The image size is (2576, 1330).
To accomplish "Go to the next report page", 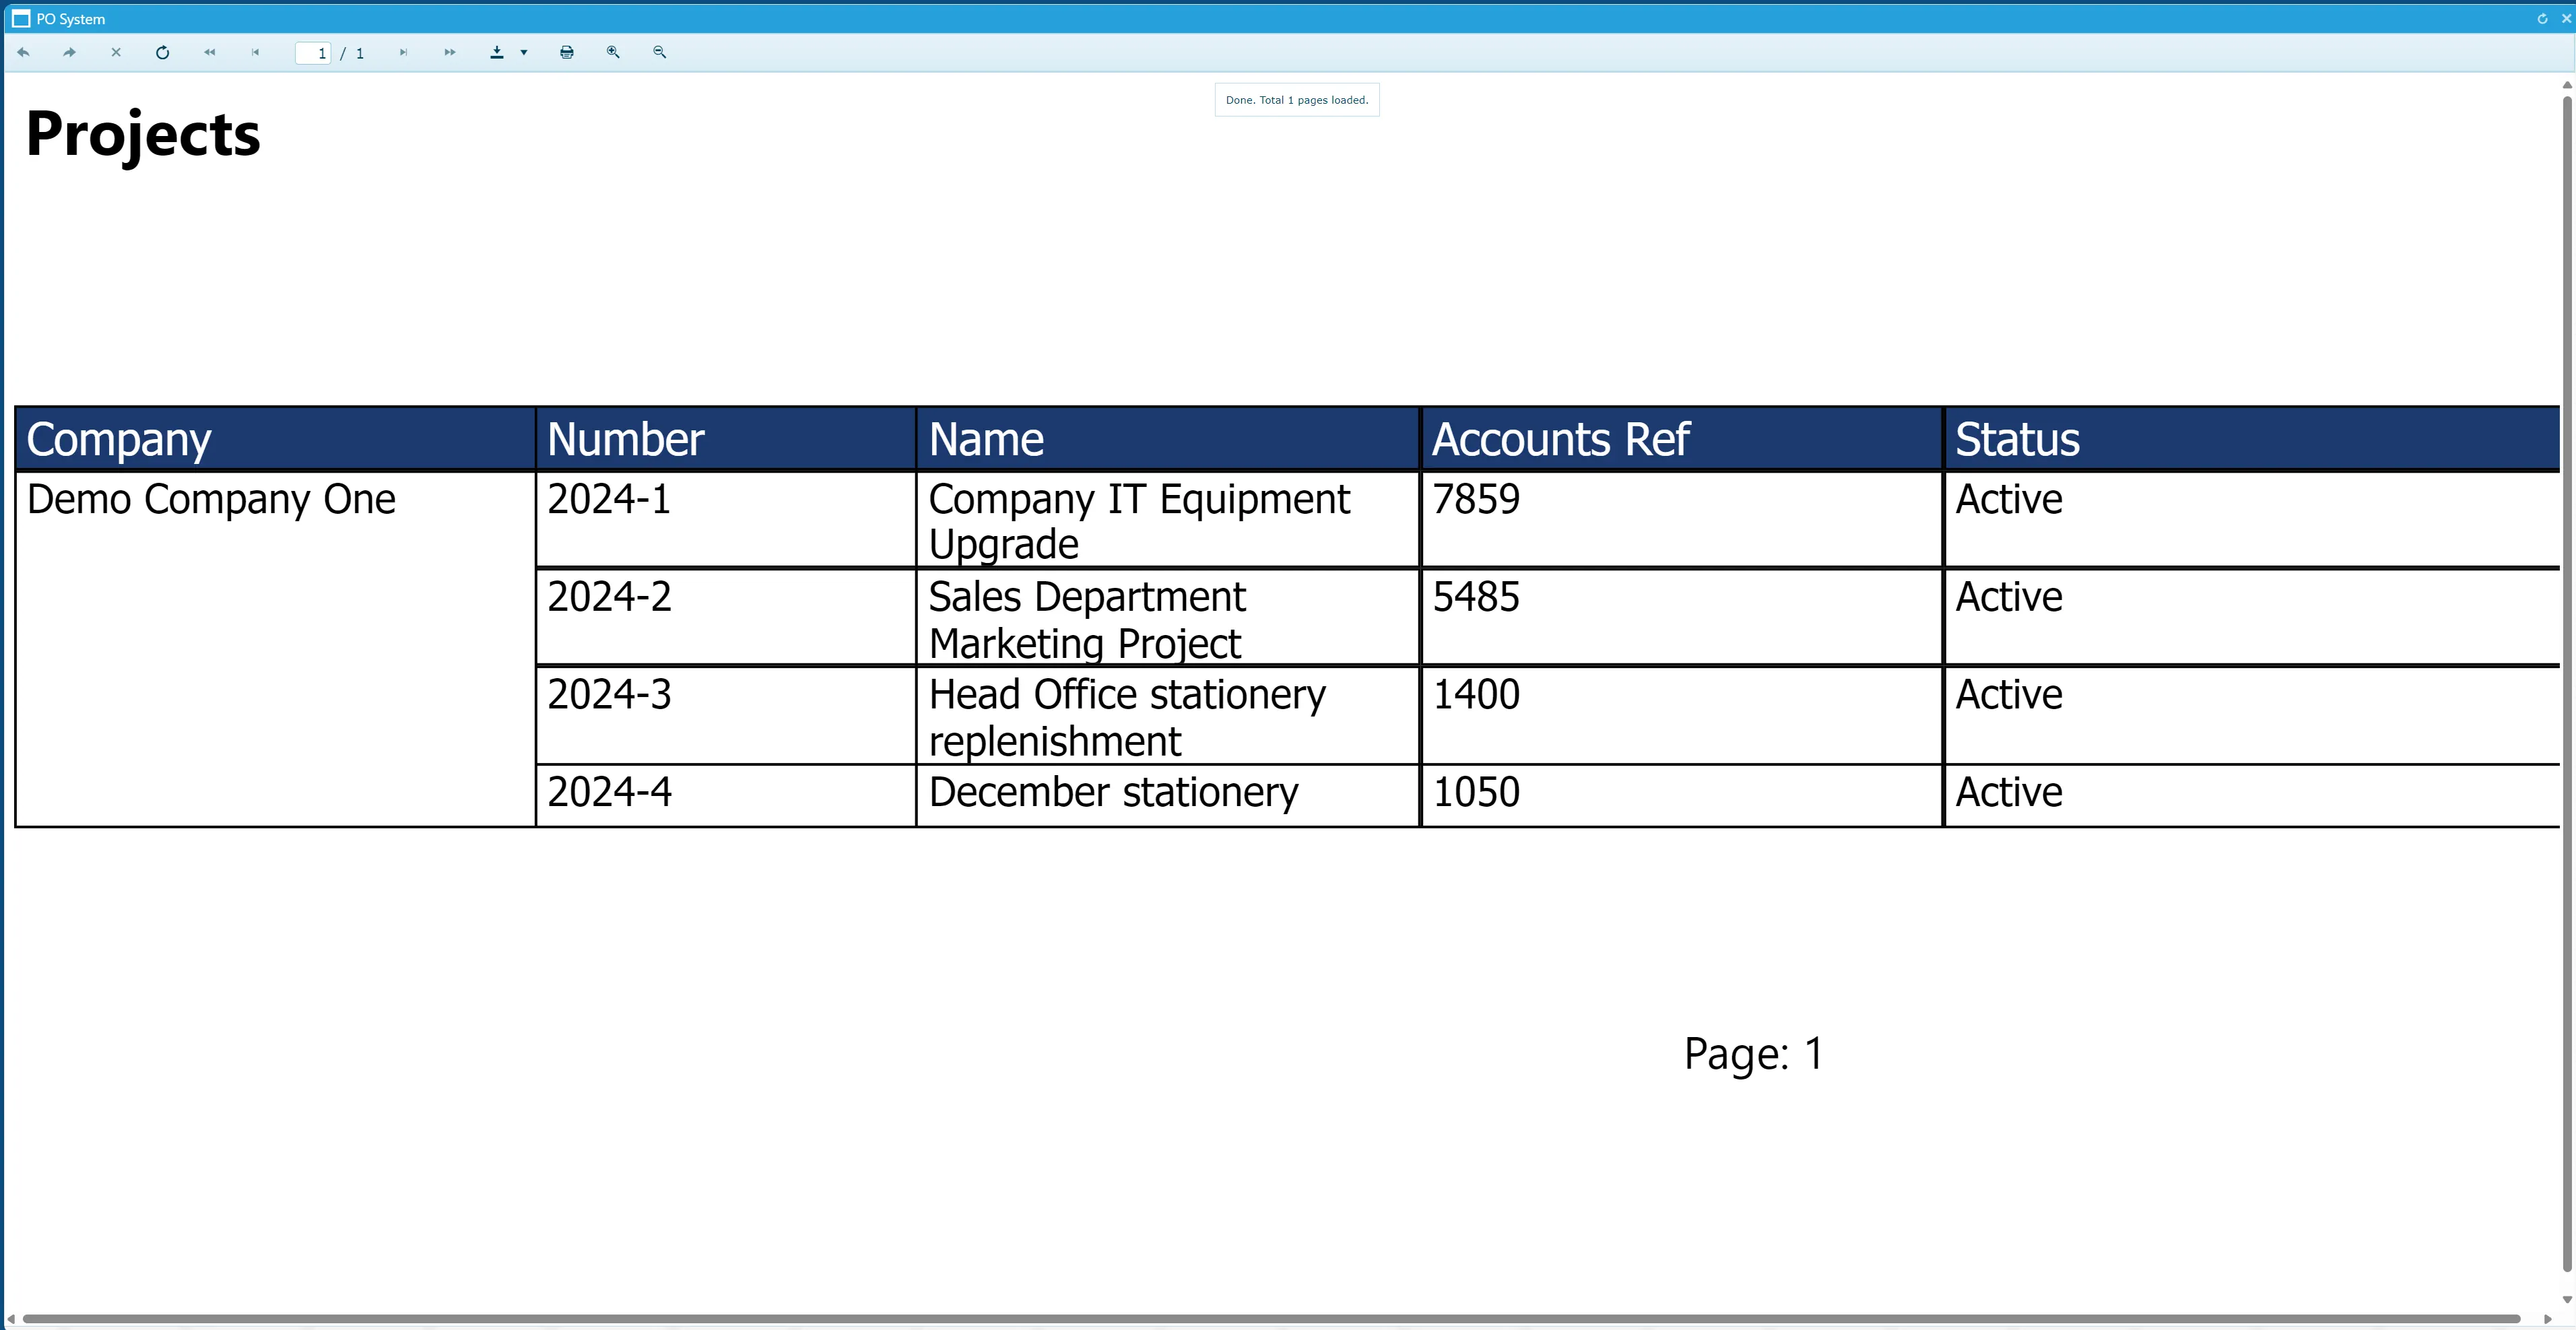I will 403,52.
